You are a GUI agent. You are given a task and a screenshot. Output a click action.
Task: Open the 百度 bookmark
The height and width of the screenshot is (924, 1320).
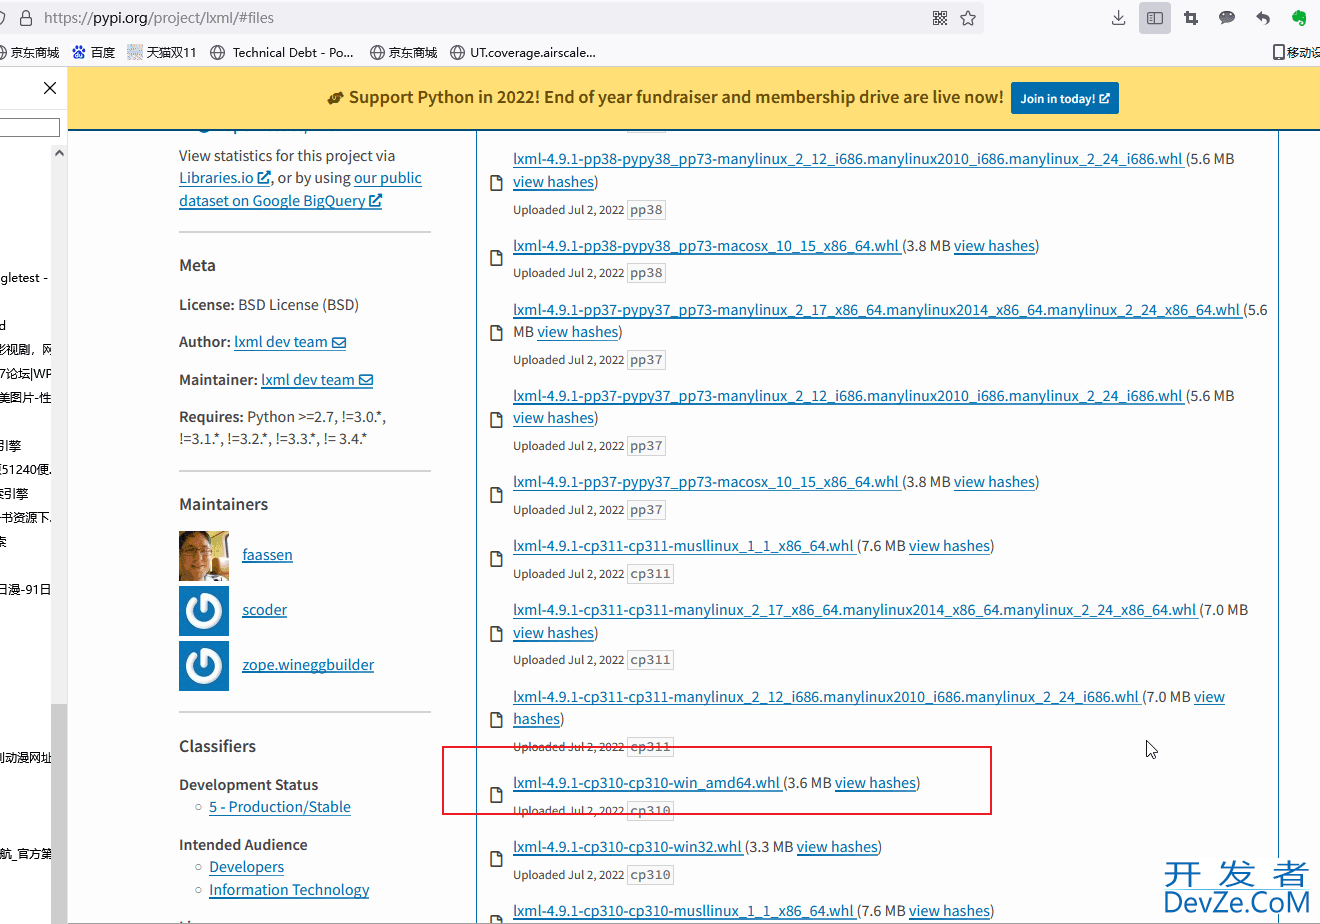coord(93,52)
